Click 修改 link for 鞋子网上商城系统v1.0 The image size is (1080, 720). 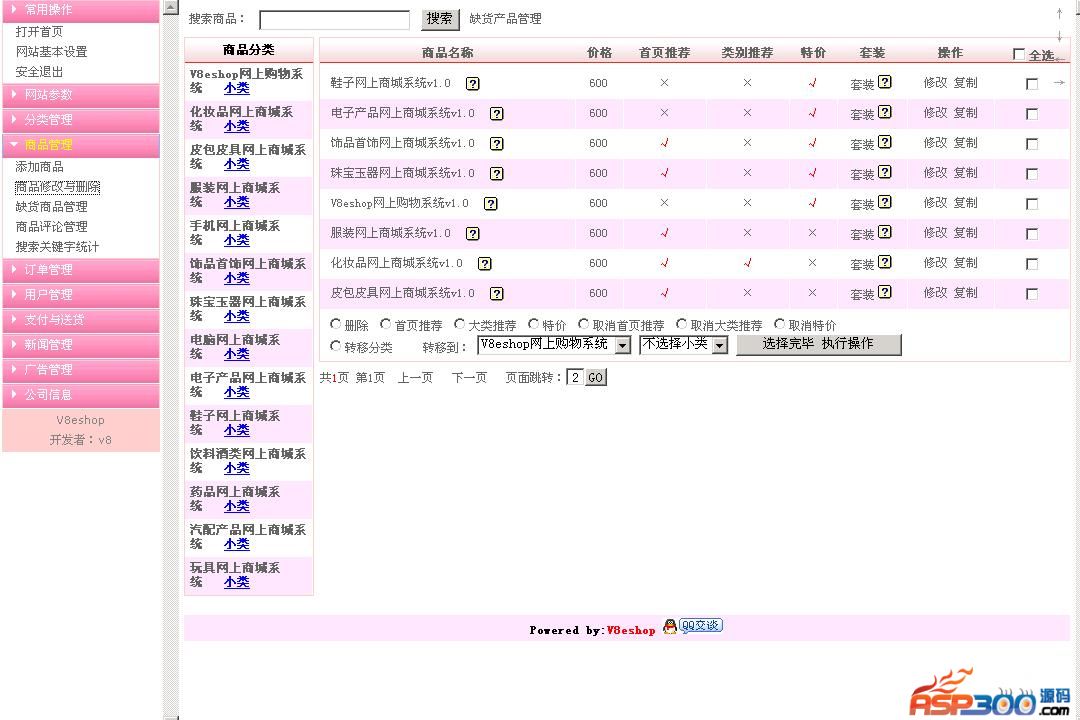coord(935,83)
